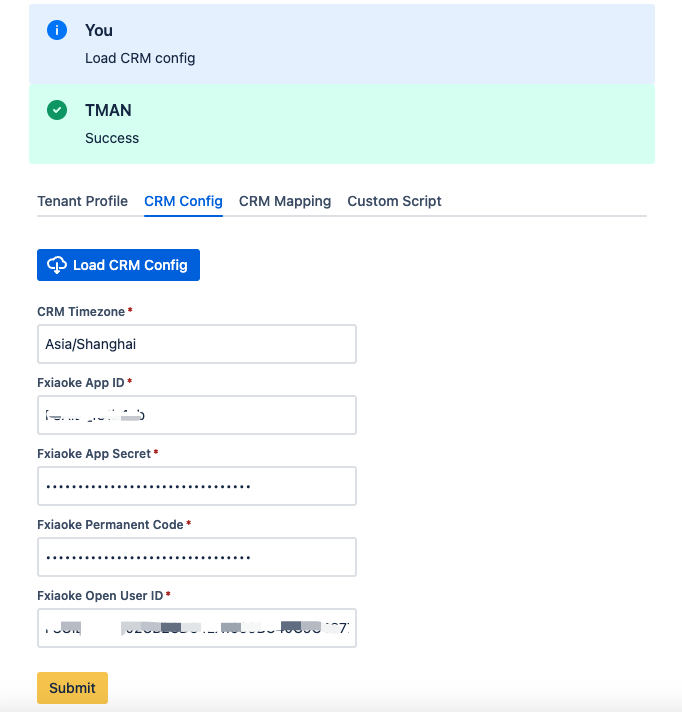Click the Fxiaoke Open User ID label
Image resolution: width=682 pixels, height=712 pixels.
[x=100, y=595]
